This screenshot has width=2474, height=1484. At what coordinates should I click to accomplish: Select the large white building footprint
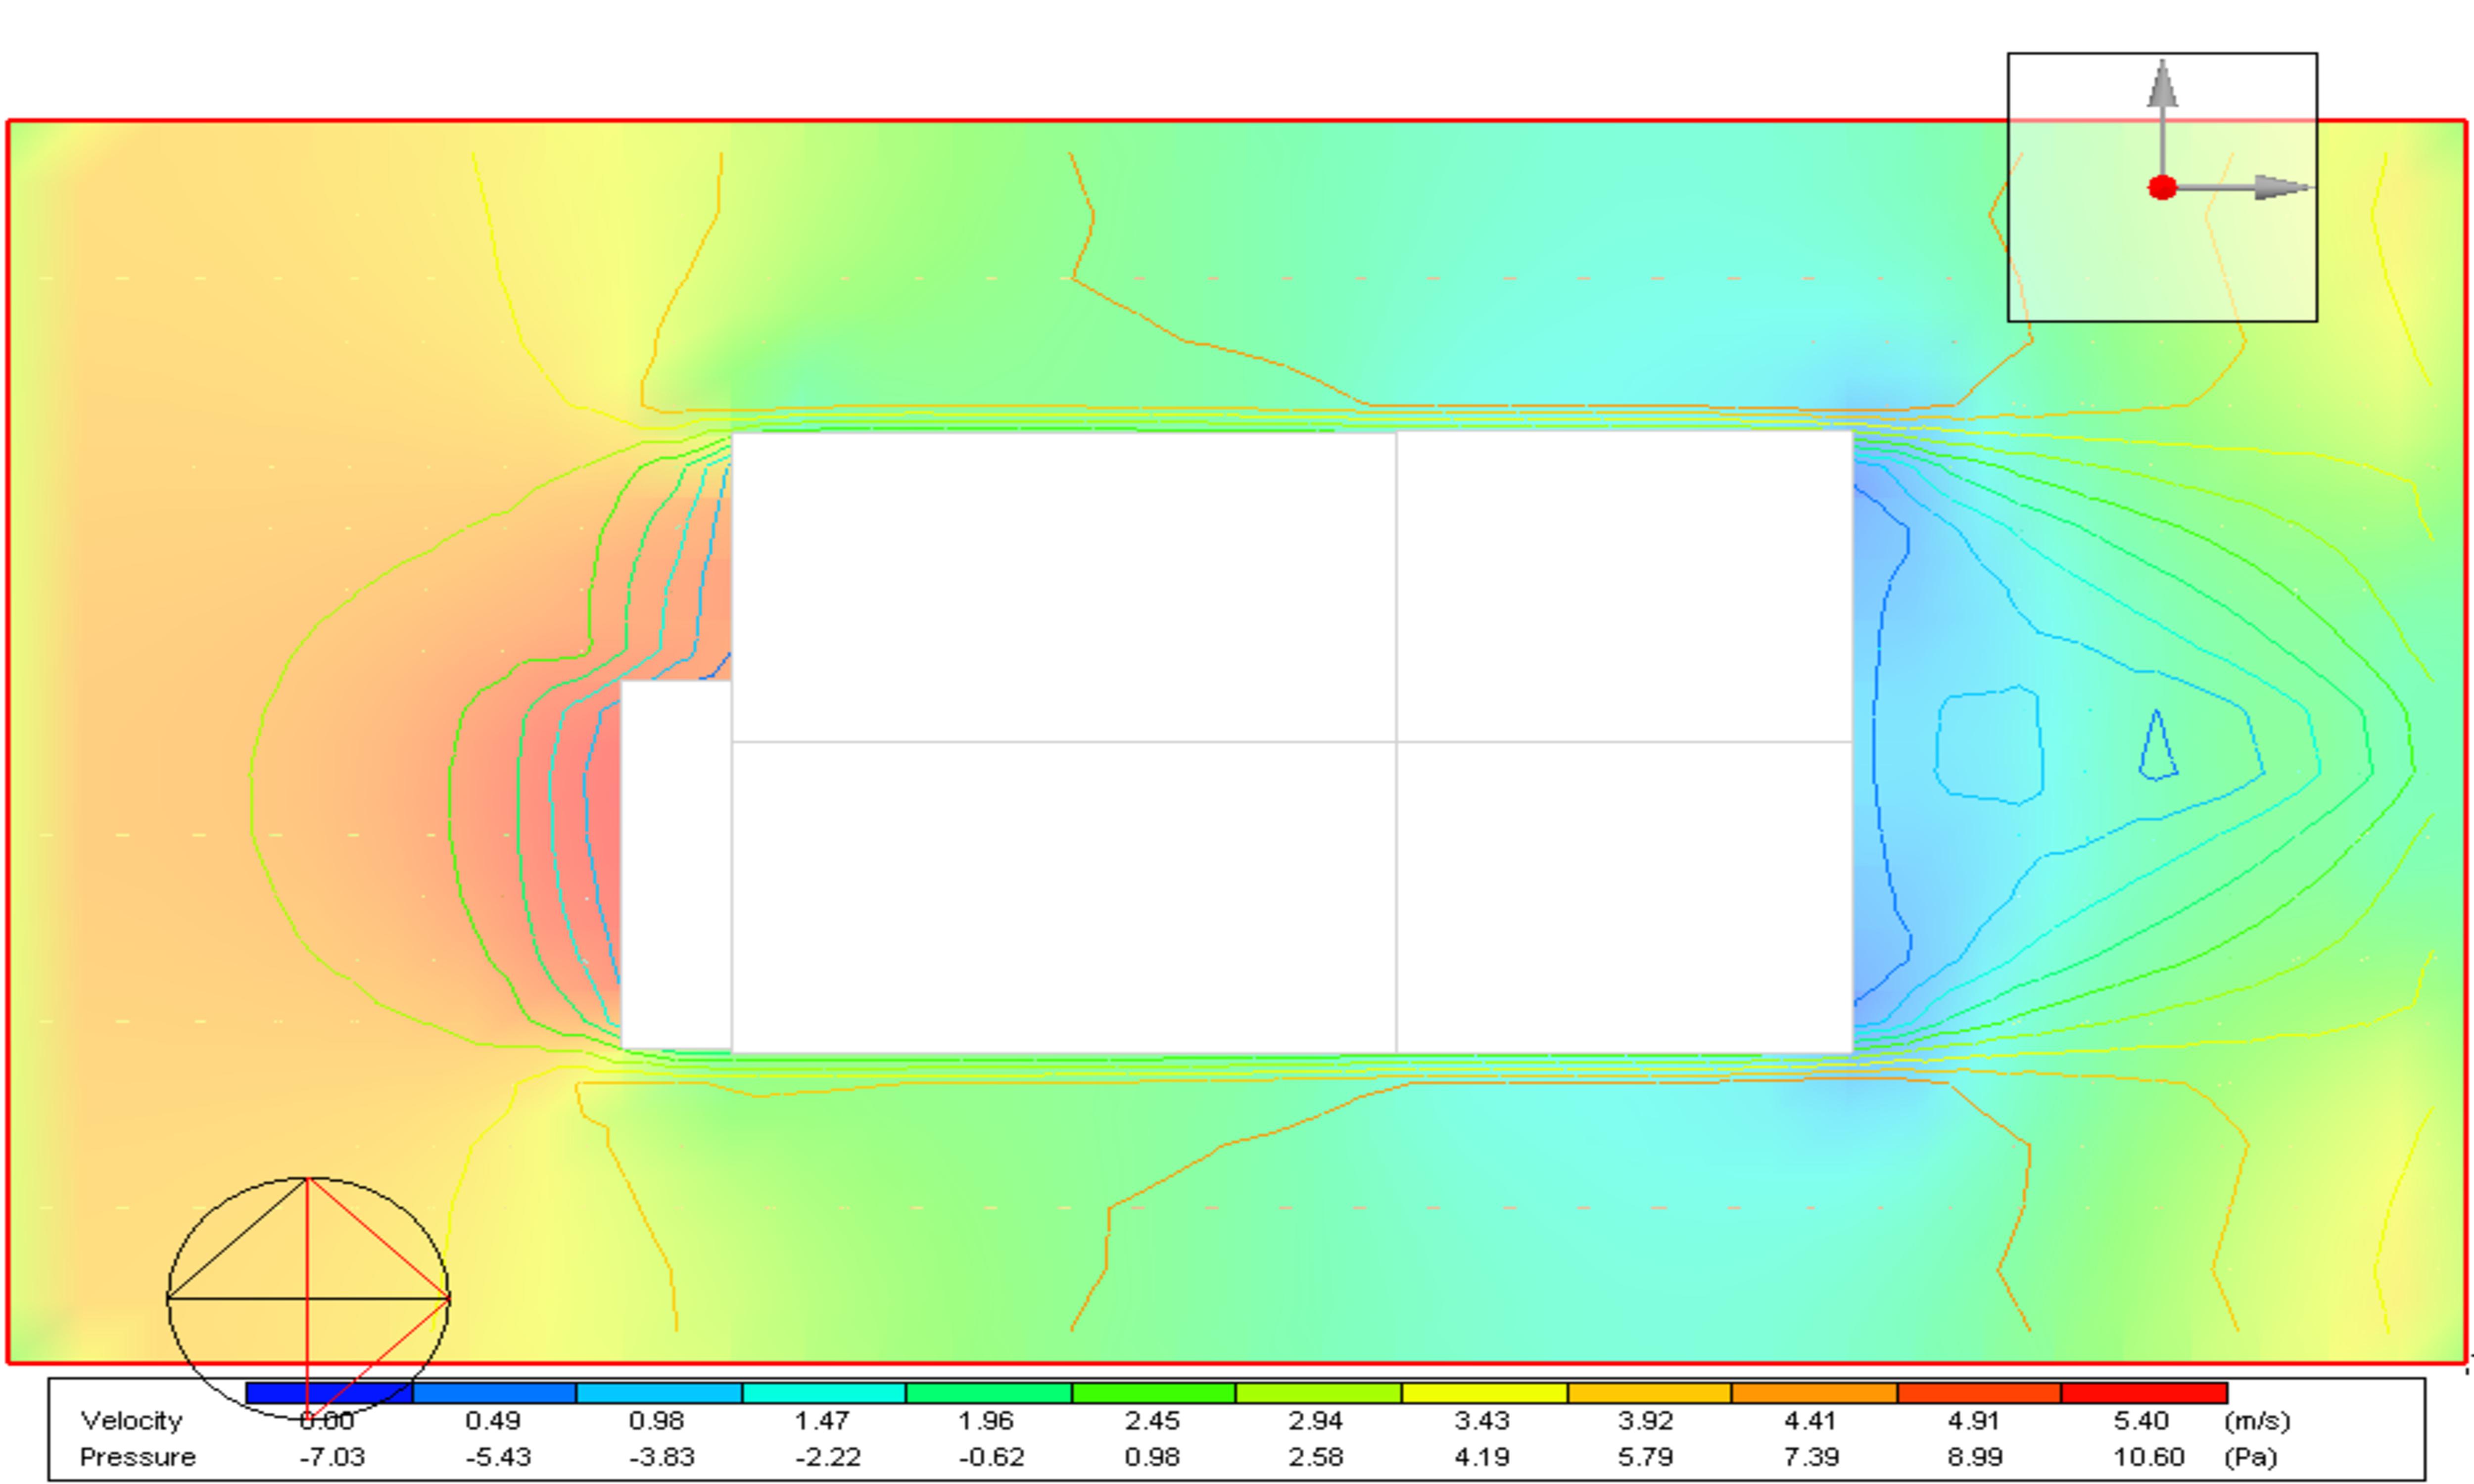pos(1292,742)
